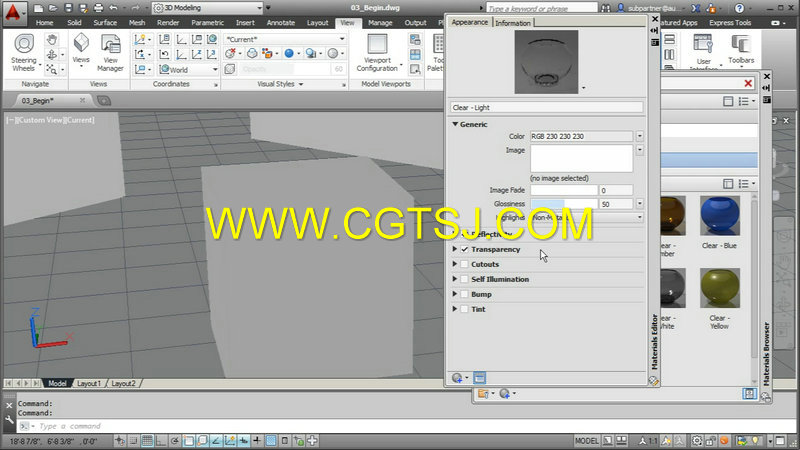Image resolution: width=800 pixels, height=450 pixels.
Task: Select the Orbit tool in Navigate panel
Action: point(52,54)
